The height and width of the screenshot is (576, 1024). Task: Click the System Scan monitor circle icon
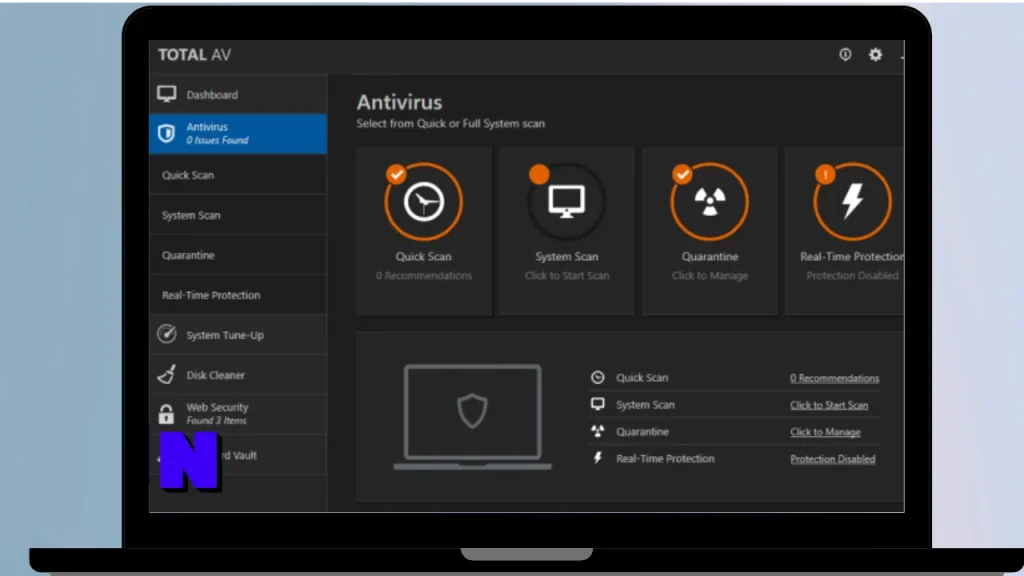pyautogui.click(x=566, y=202)
